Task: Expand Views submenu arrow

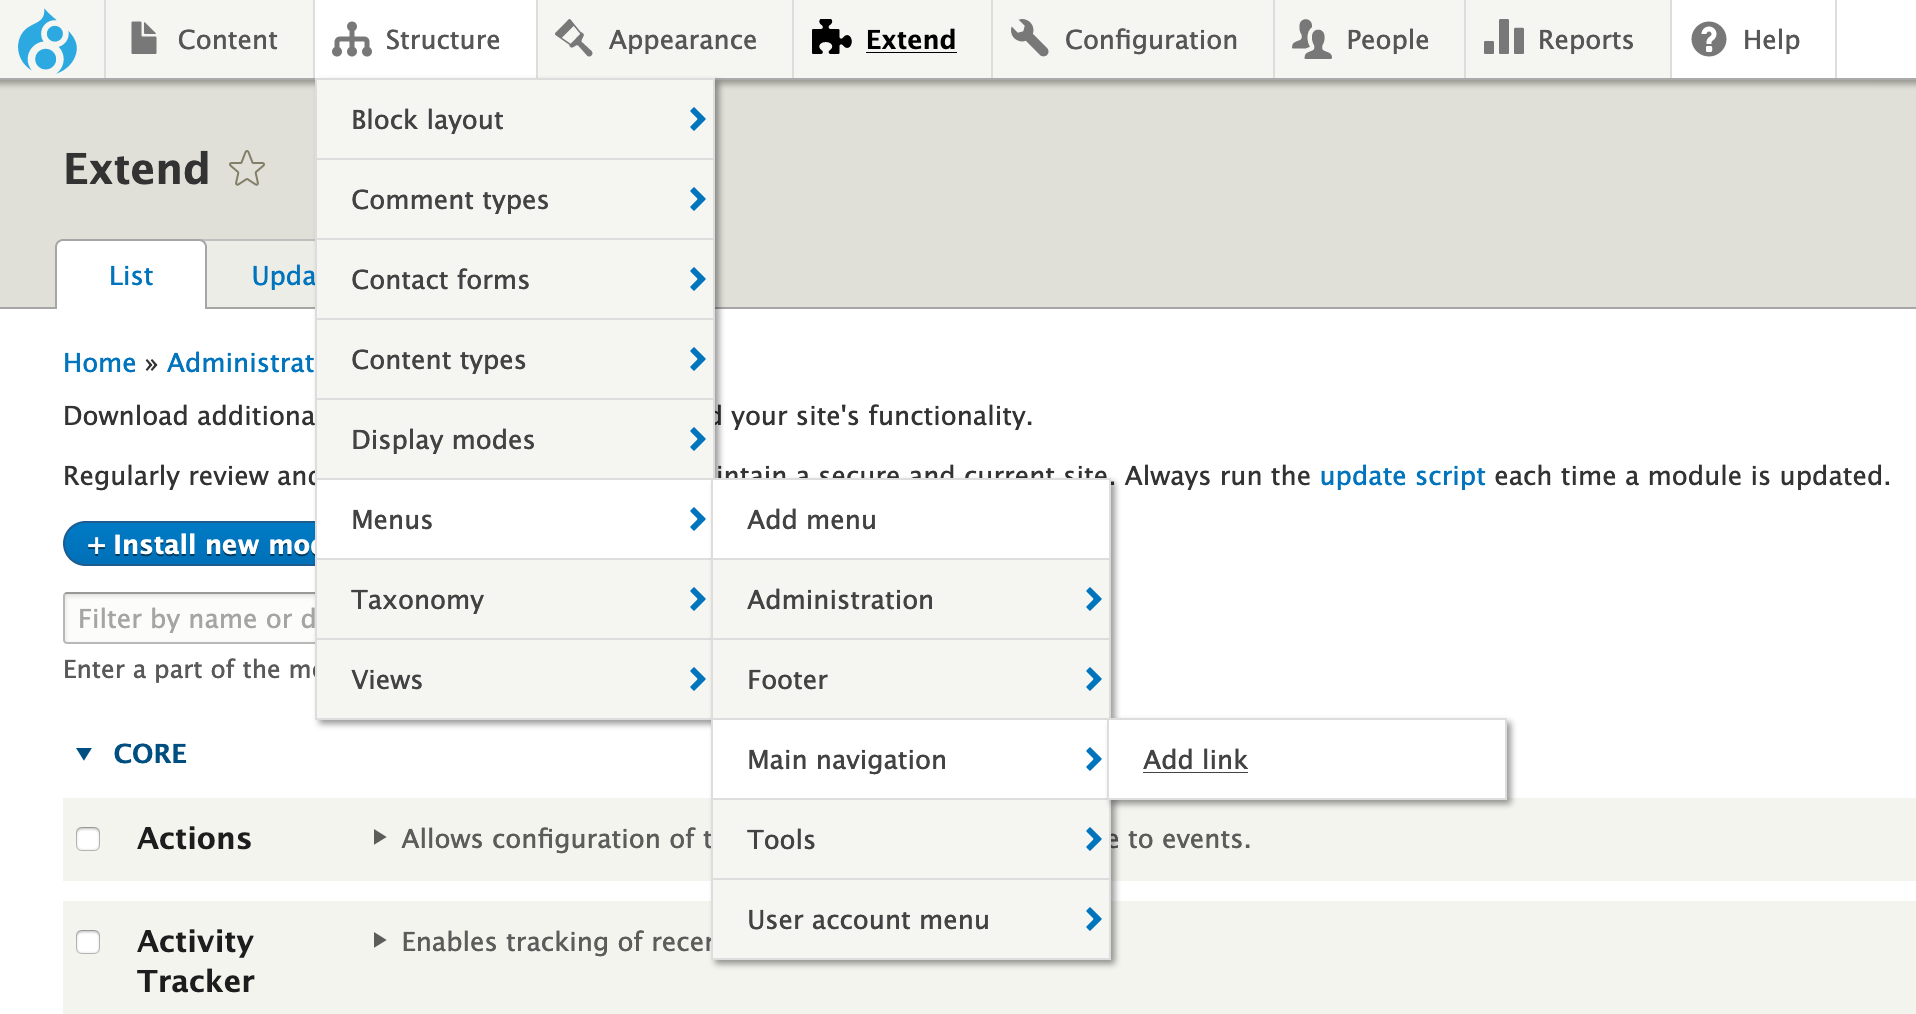Action: click(x=698, y=679)
